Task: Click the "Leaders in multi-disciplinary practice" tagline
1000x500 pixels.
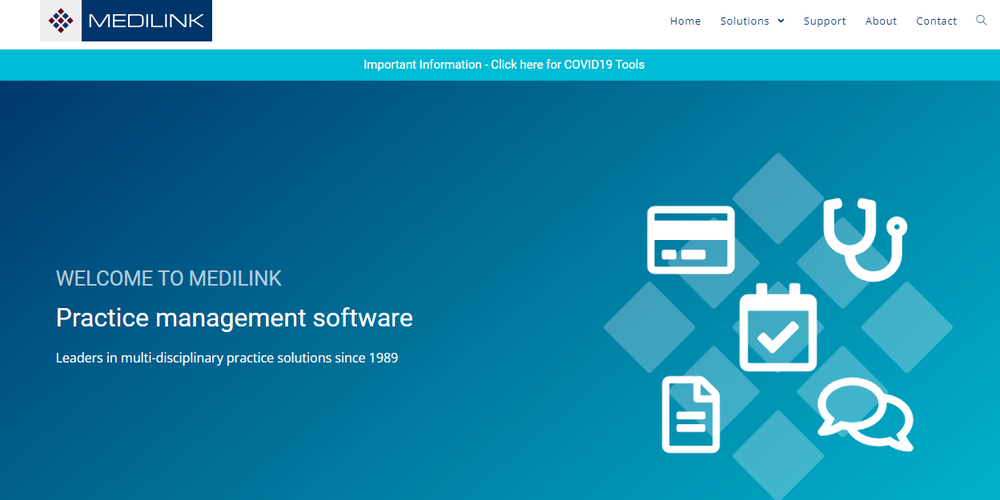Action: point(227,358)
